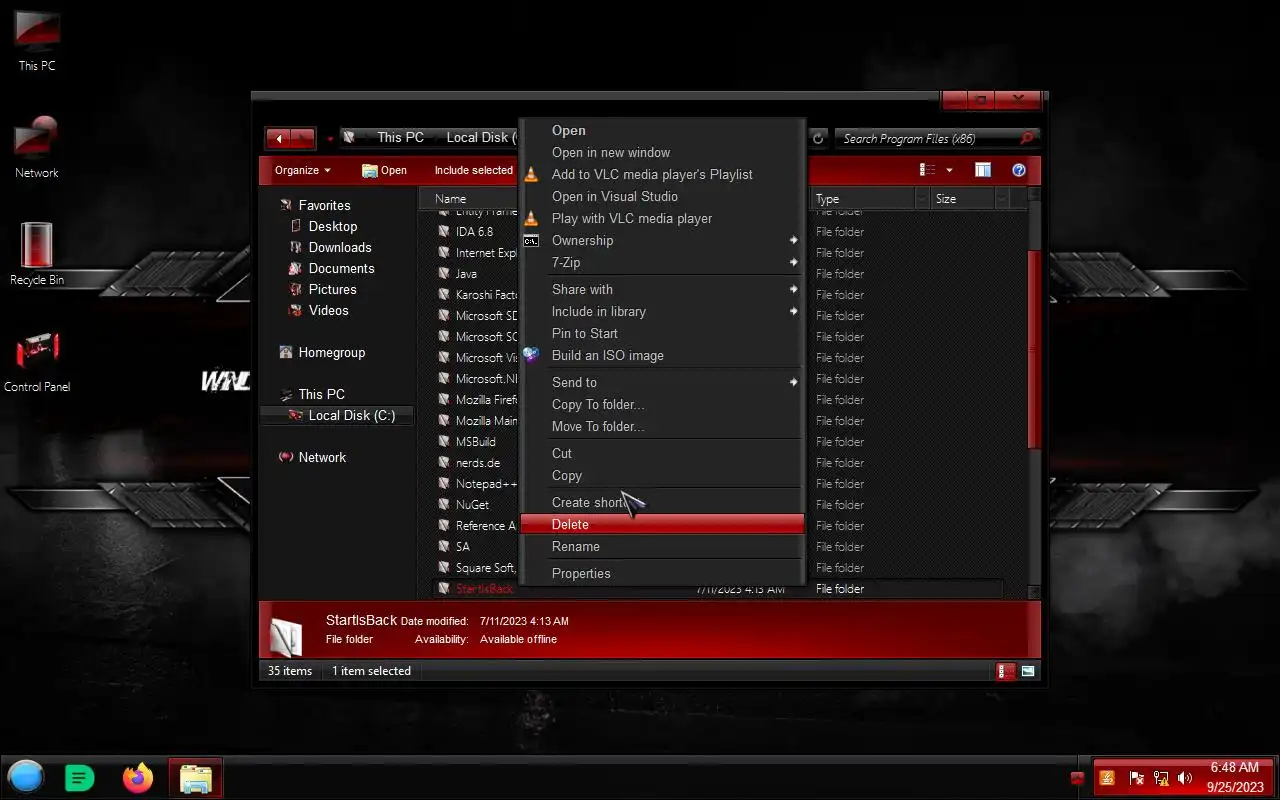
Task: Click File Explorer taskbar button
Action: tap(195, 777)
